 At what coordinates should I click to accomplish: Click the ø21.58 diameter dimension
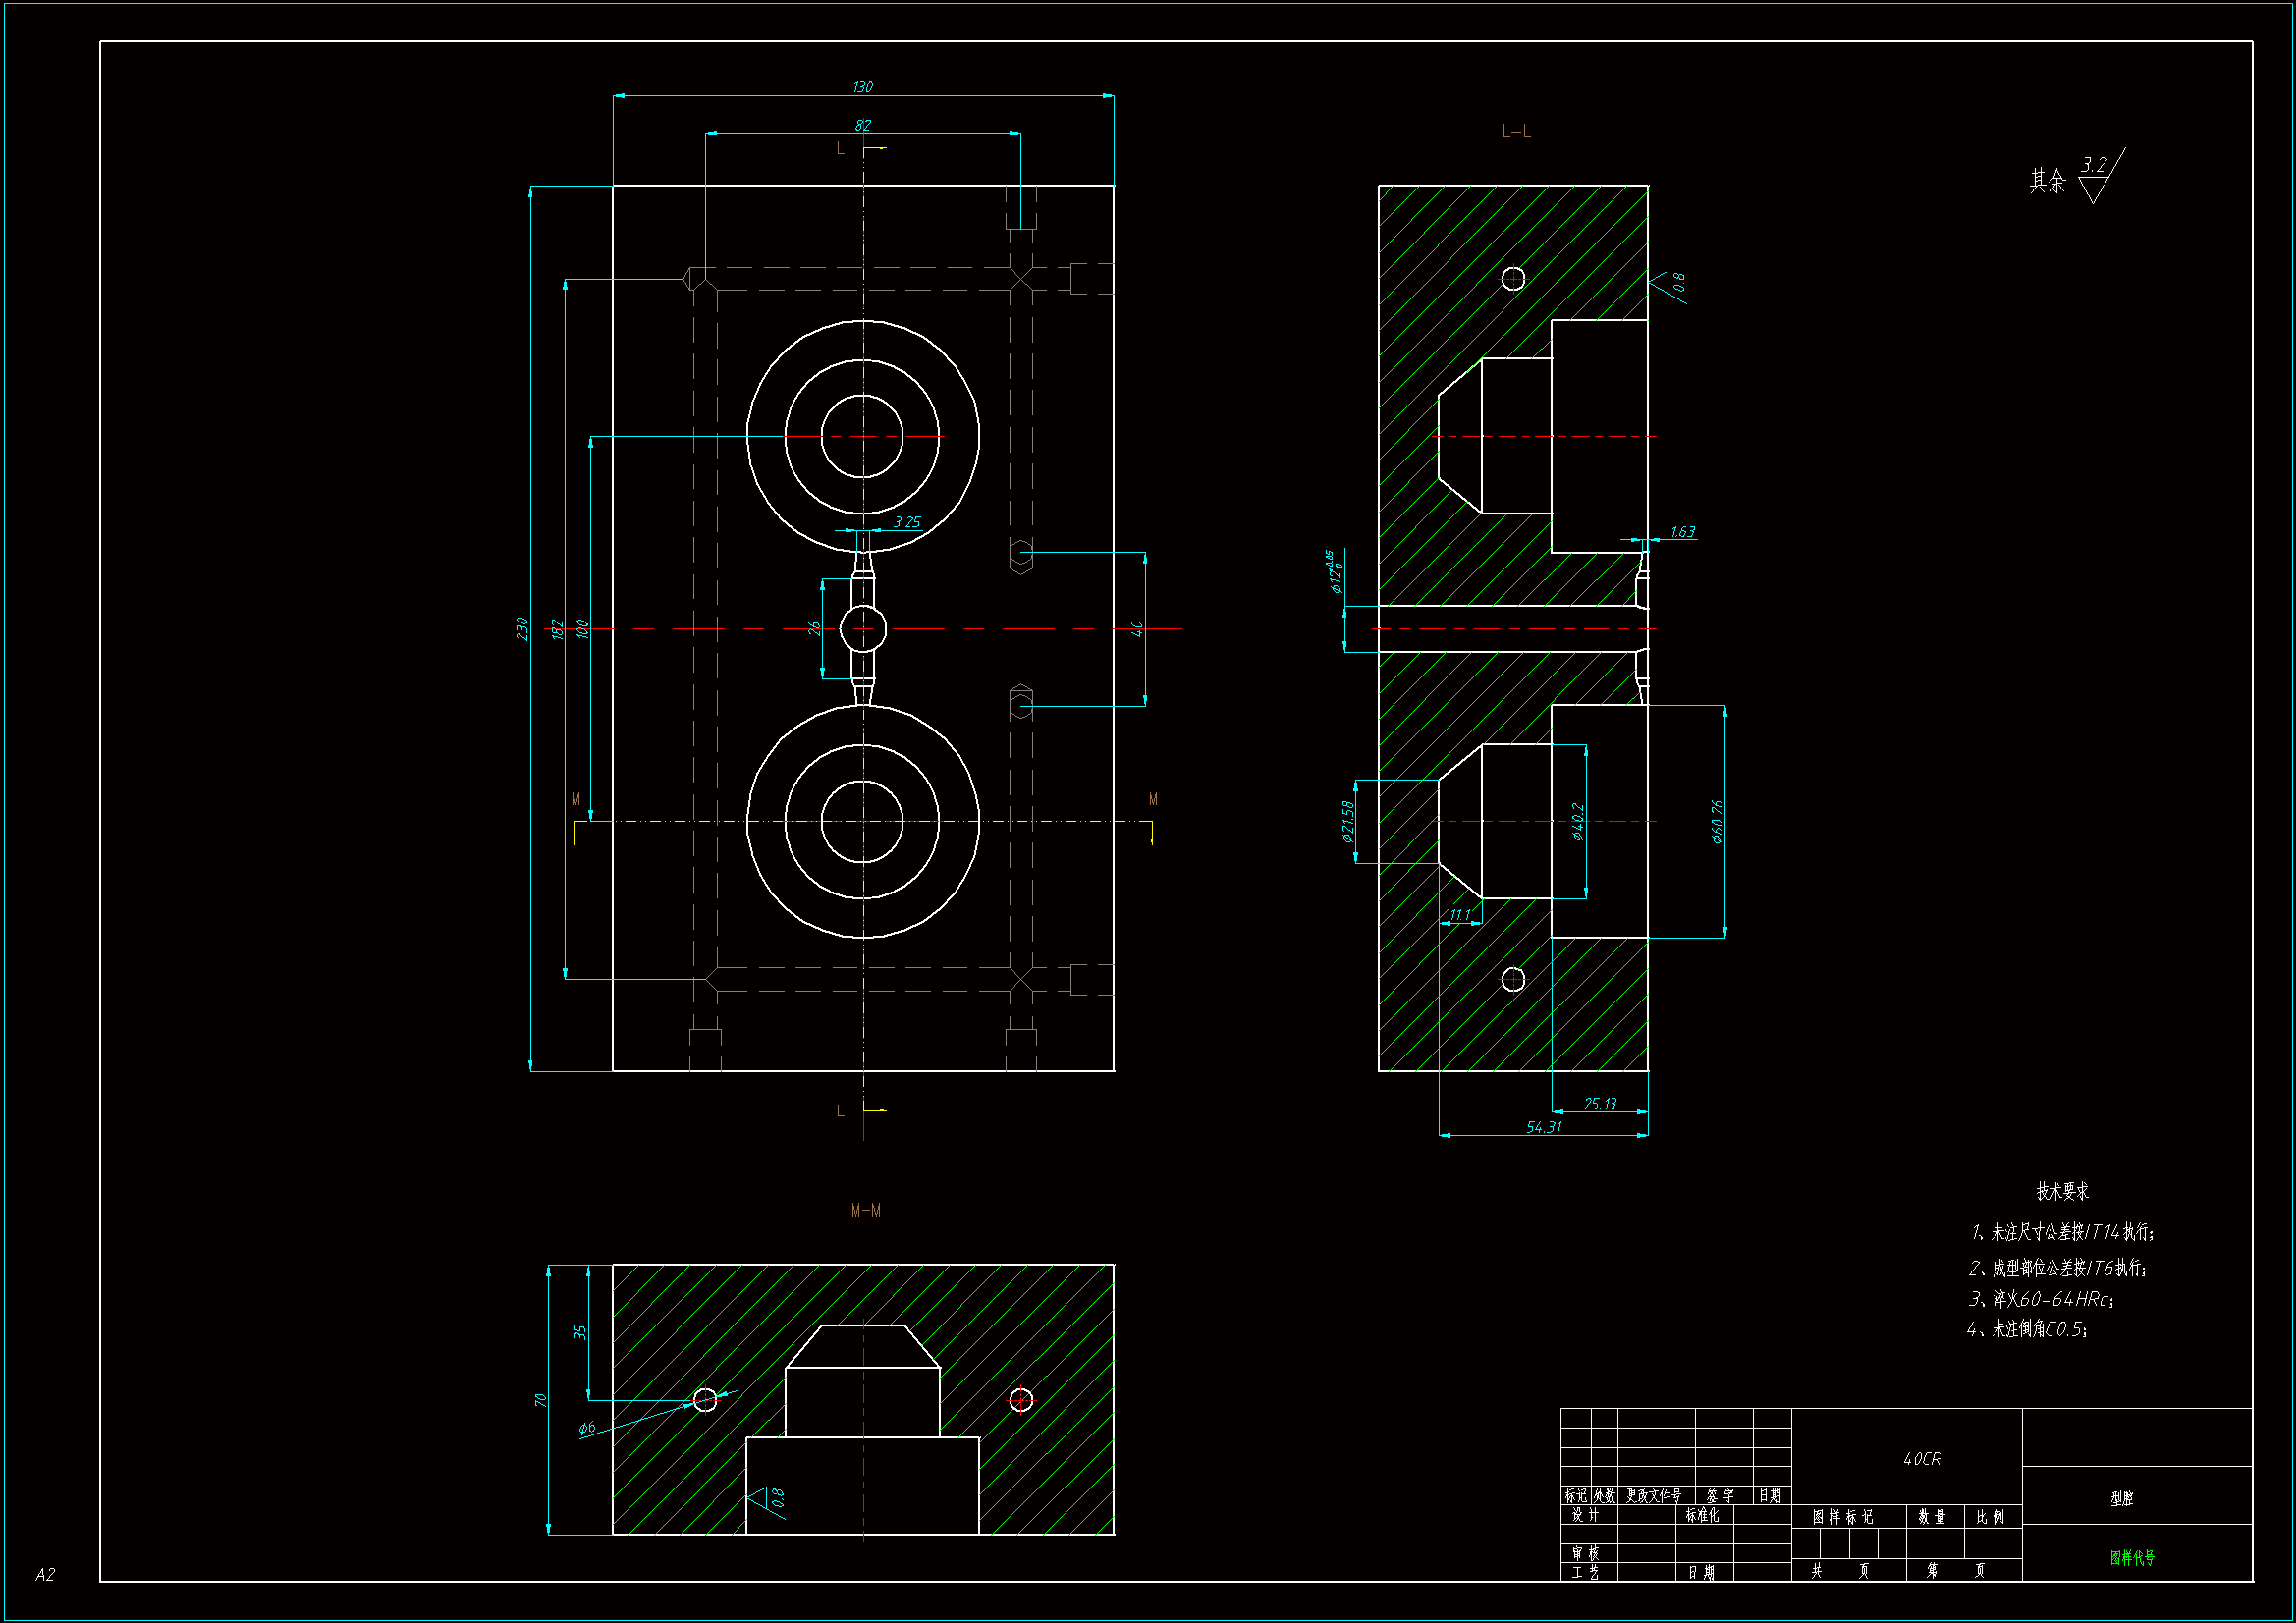tap(1347, 821)
